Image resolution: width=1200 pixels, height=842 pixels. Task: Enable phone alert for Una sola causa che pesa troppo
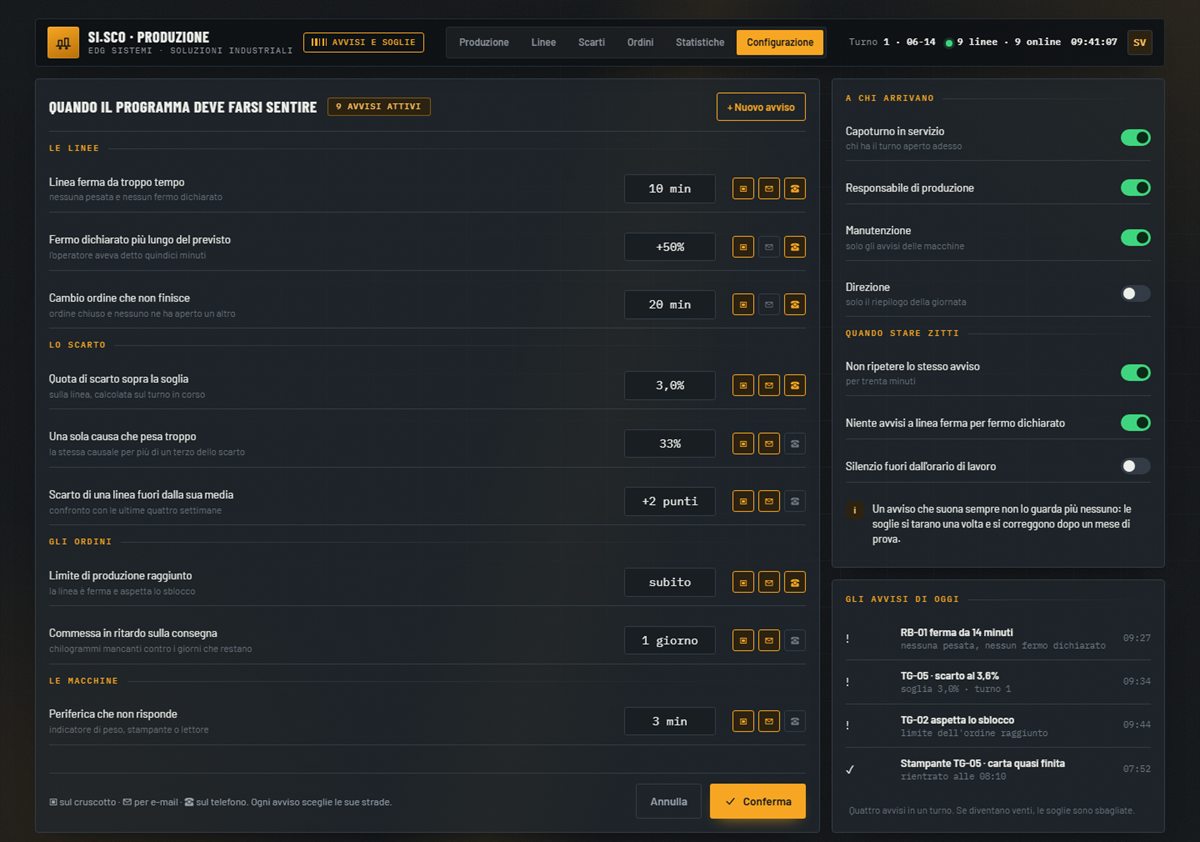click(x=795, y=443)
